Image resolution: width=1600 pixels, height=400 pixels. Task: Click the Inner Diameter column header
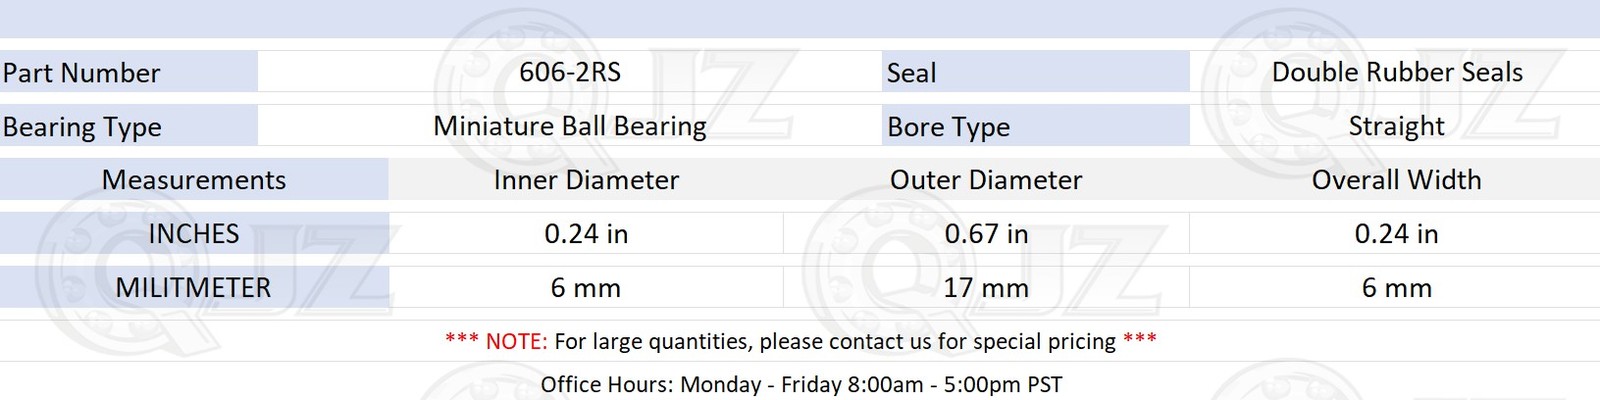[586, 180]
